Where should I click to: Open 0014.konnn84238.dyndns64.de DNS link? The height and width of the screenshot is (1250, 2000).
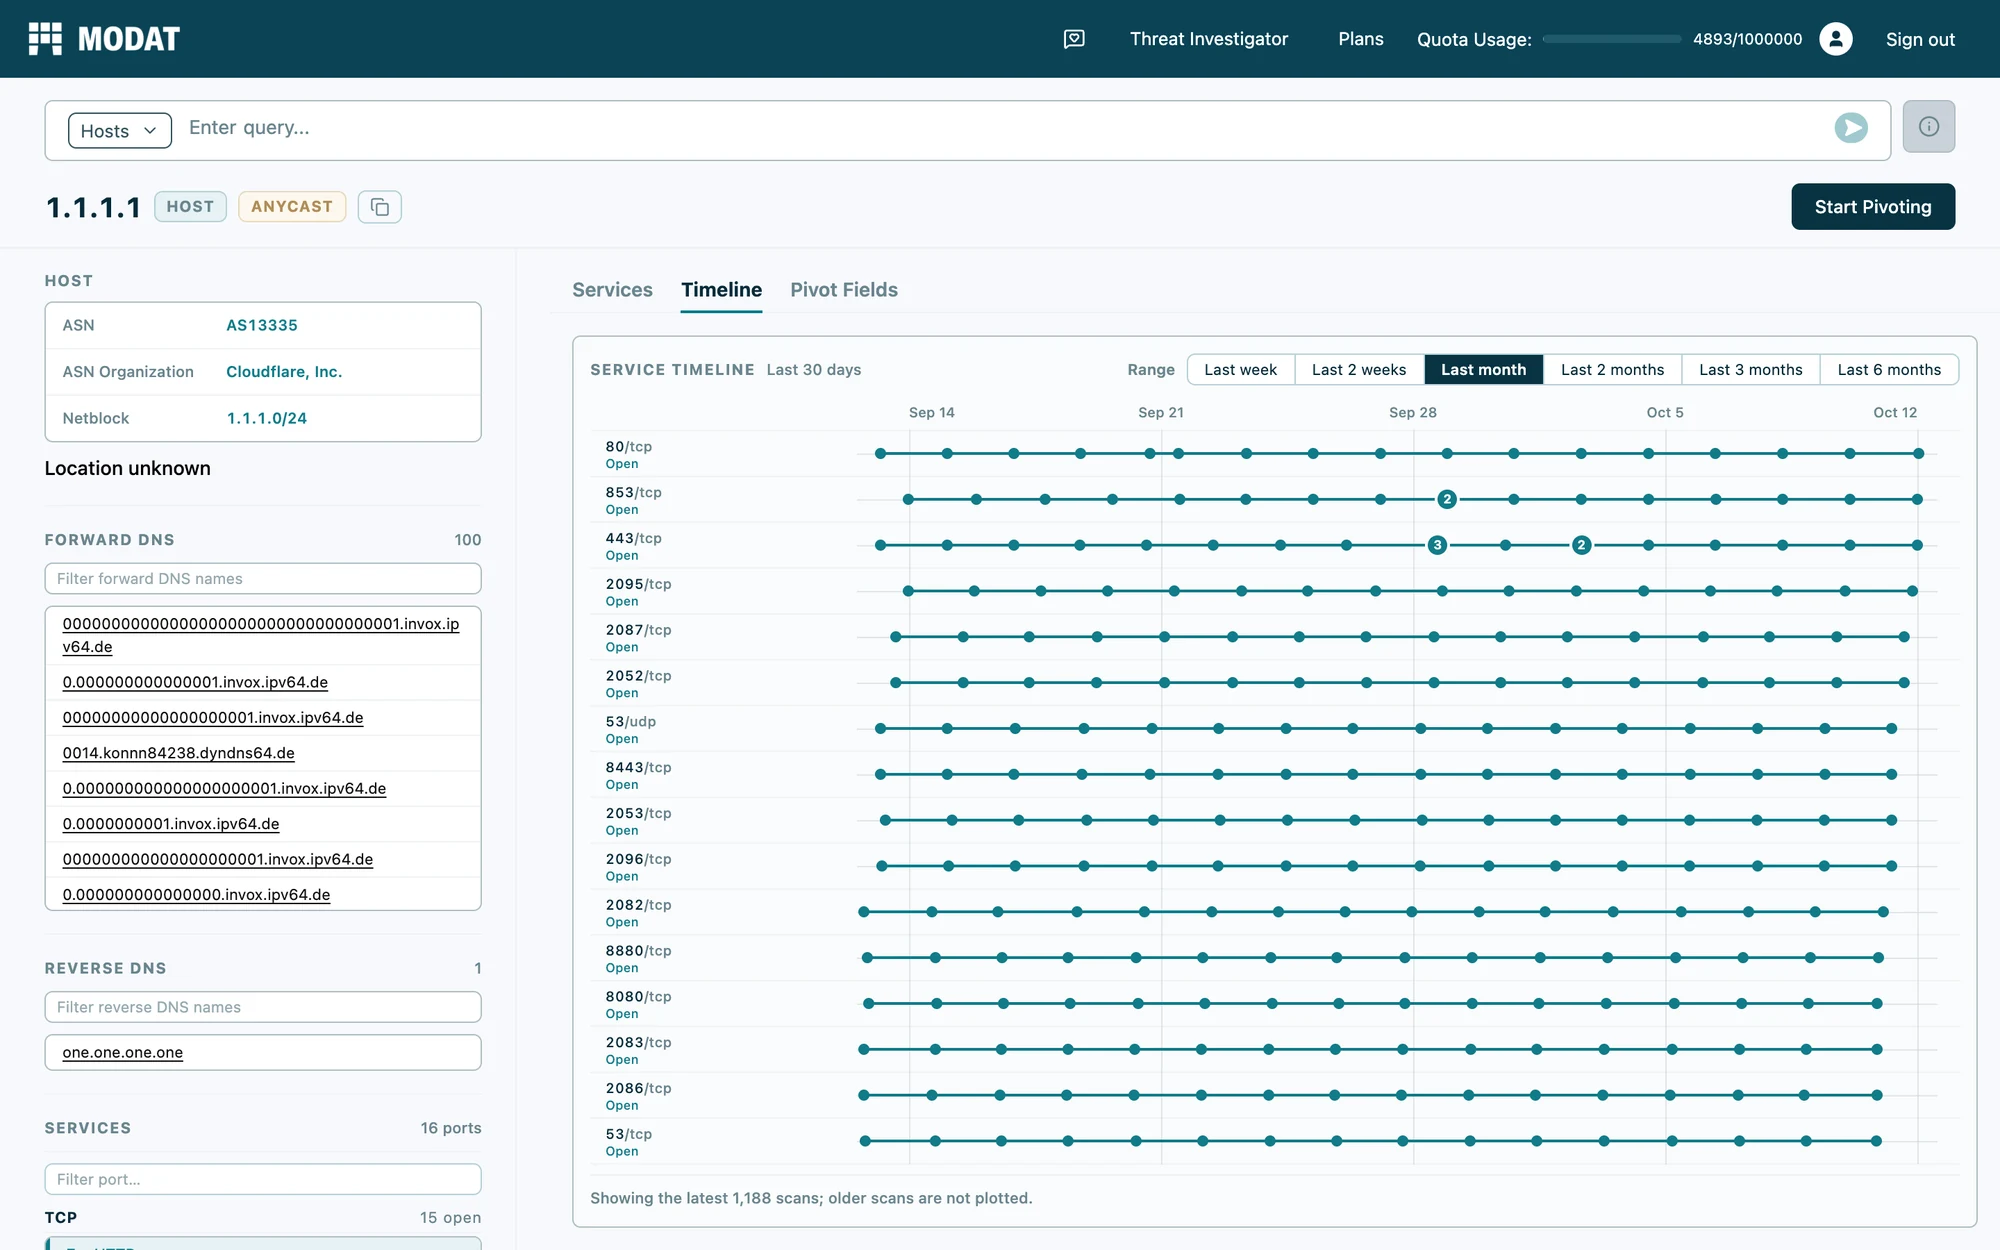(179, 753)
